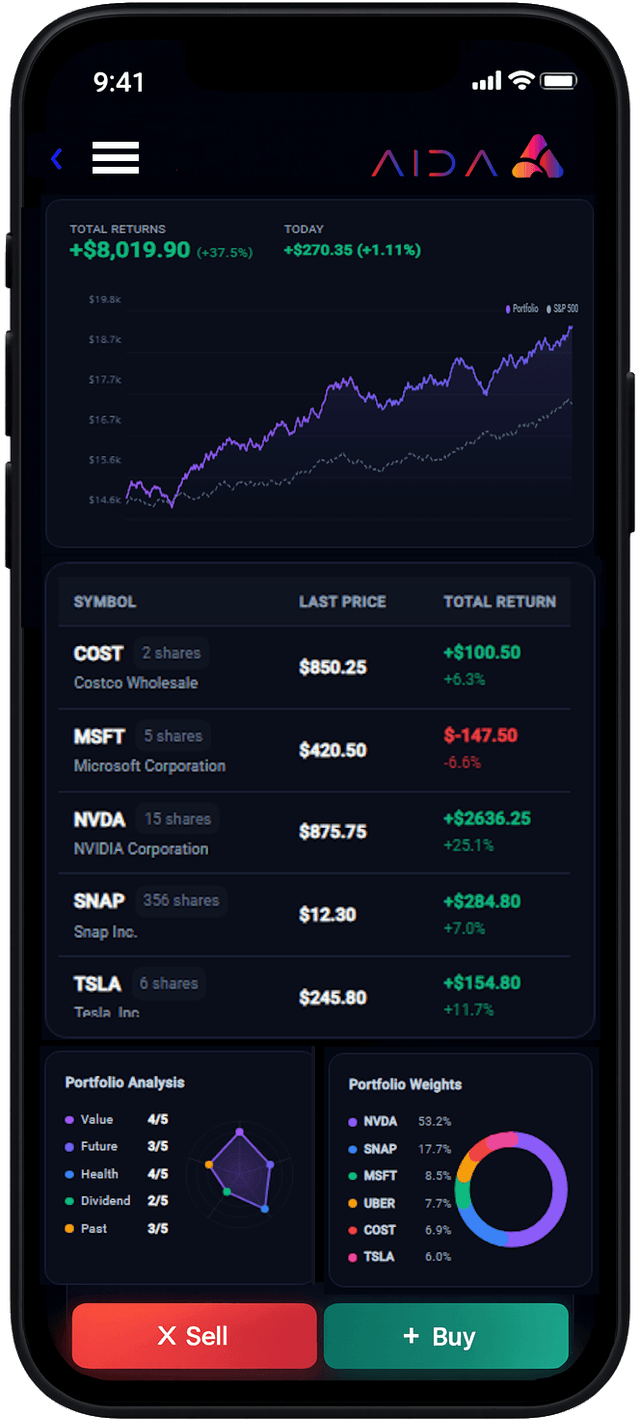Select the NVDA bullet in Portfolio Weights
Image resolution: width=640 pixels, height=1419 pixels.
click(x=352, y=1123)
